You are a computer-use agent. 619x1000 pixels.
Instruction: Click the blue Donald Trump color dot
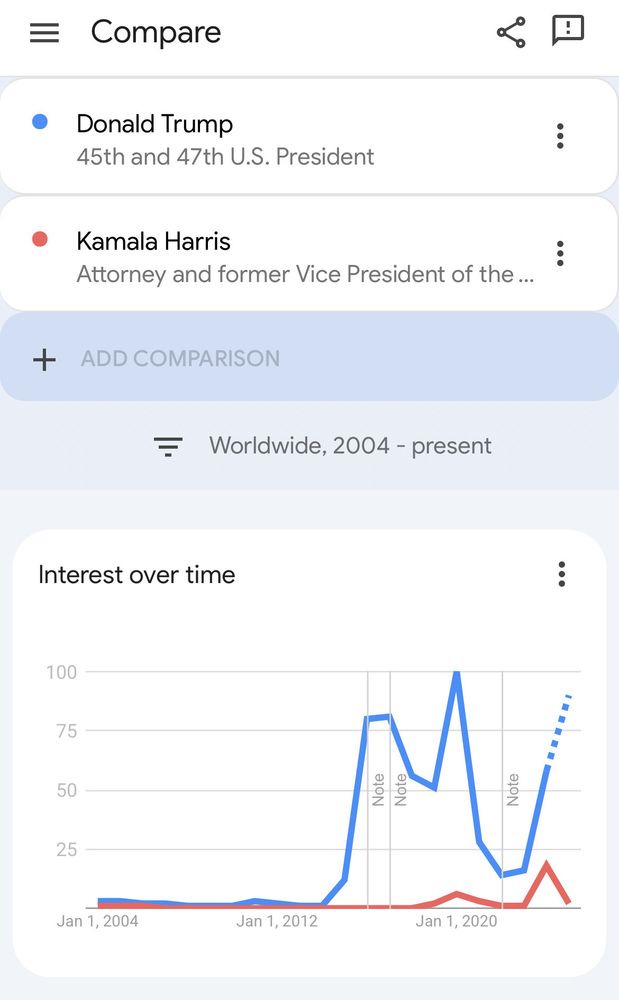pyautogui.click(x=40, y=121)
